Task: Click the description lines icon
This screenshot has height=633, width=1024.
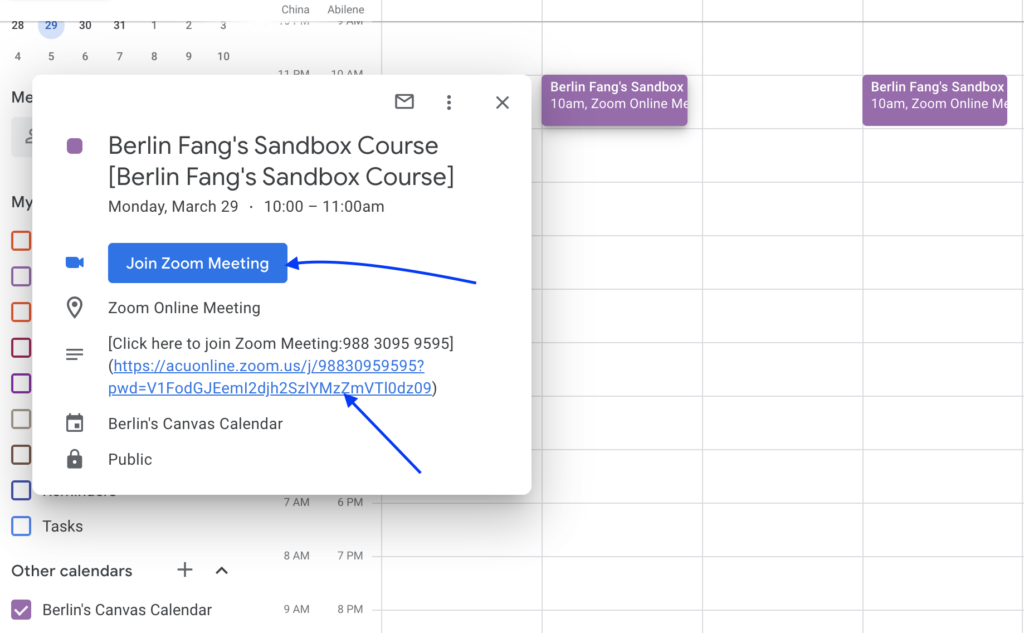Action: (75, 354)
